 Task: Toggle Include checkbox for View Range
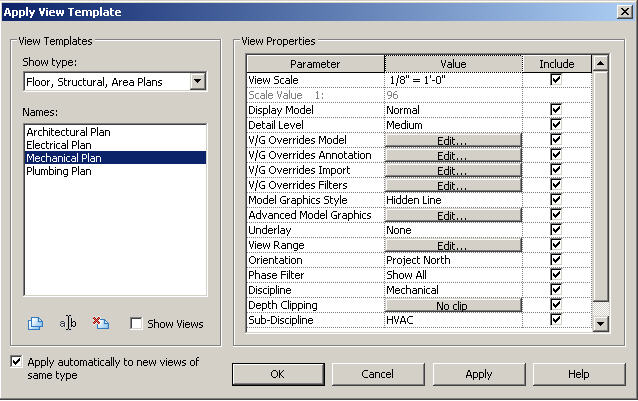556,245
